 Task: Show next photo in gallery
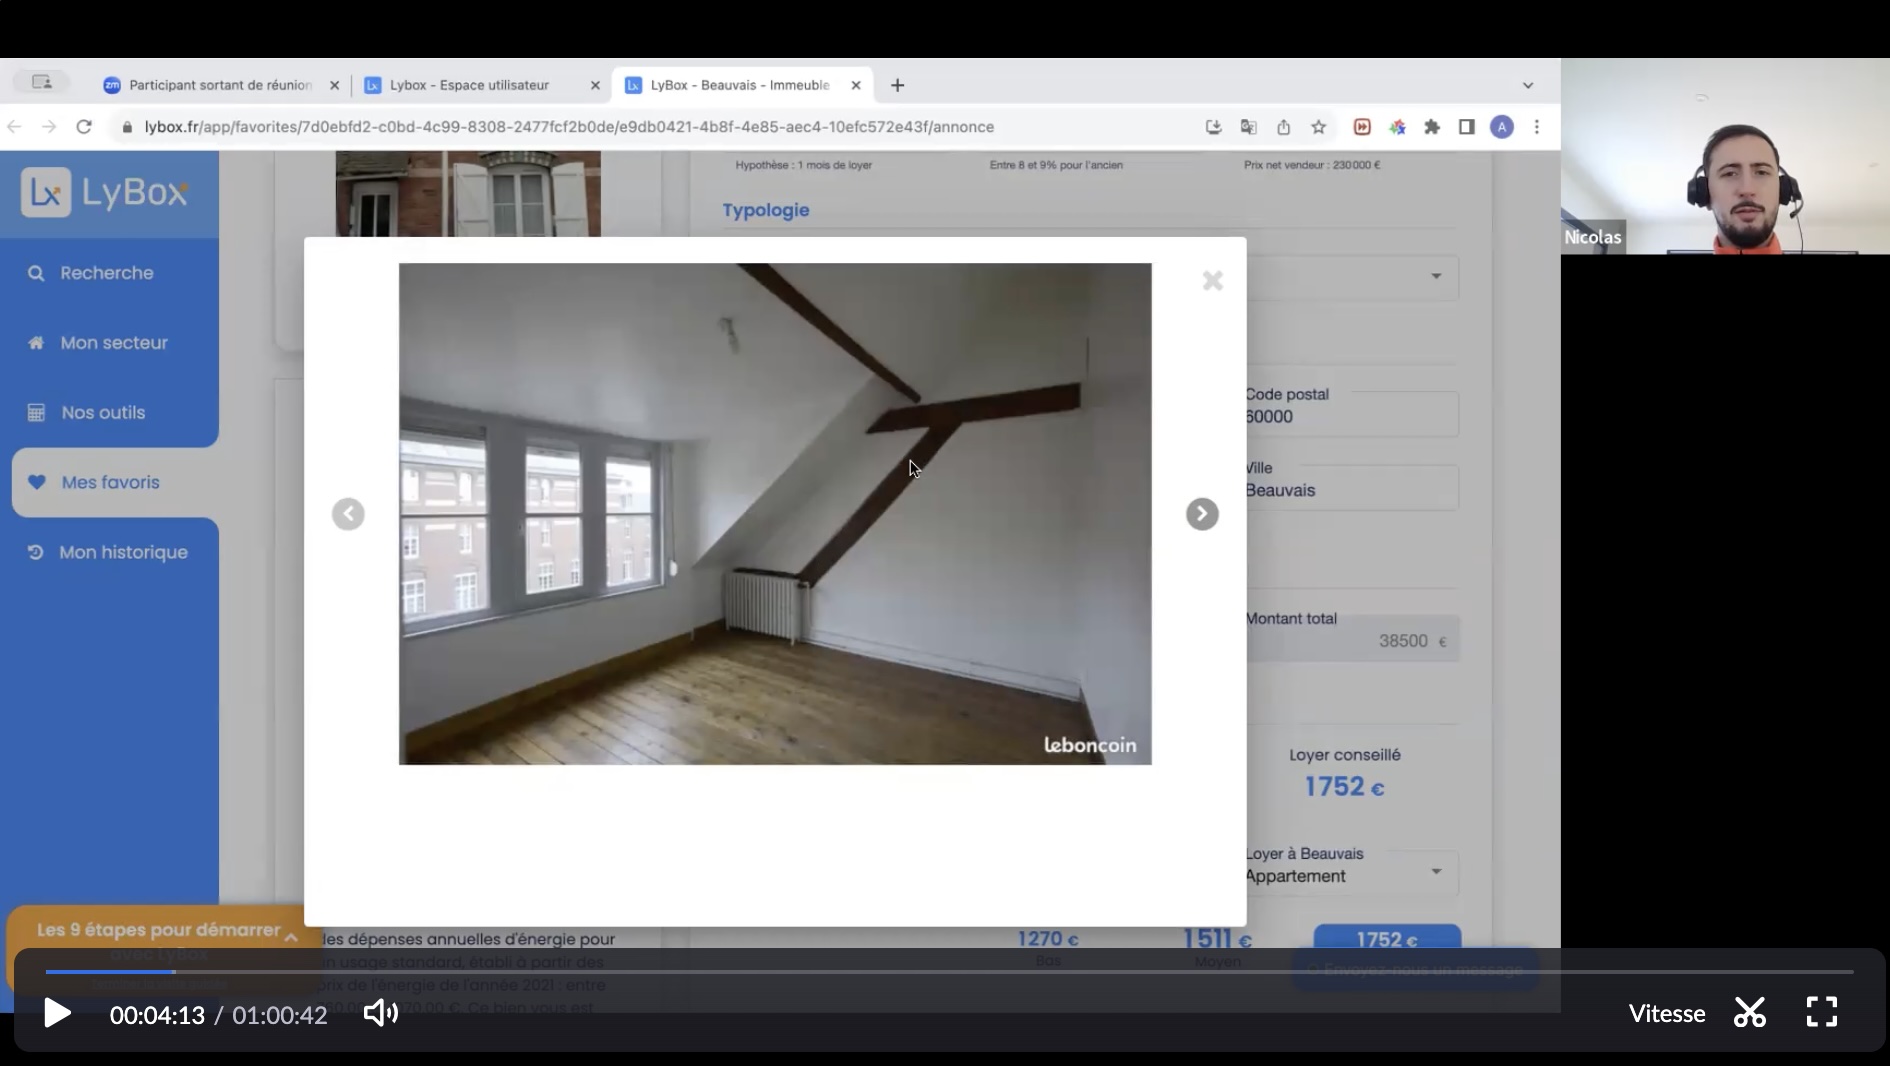pos(1201,514)
